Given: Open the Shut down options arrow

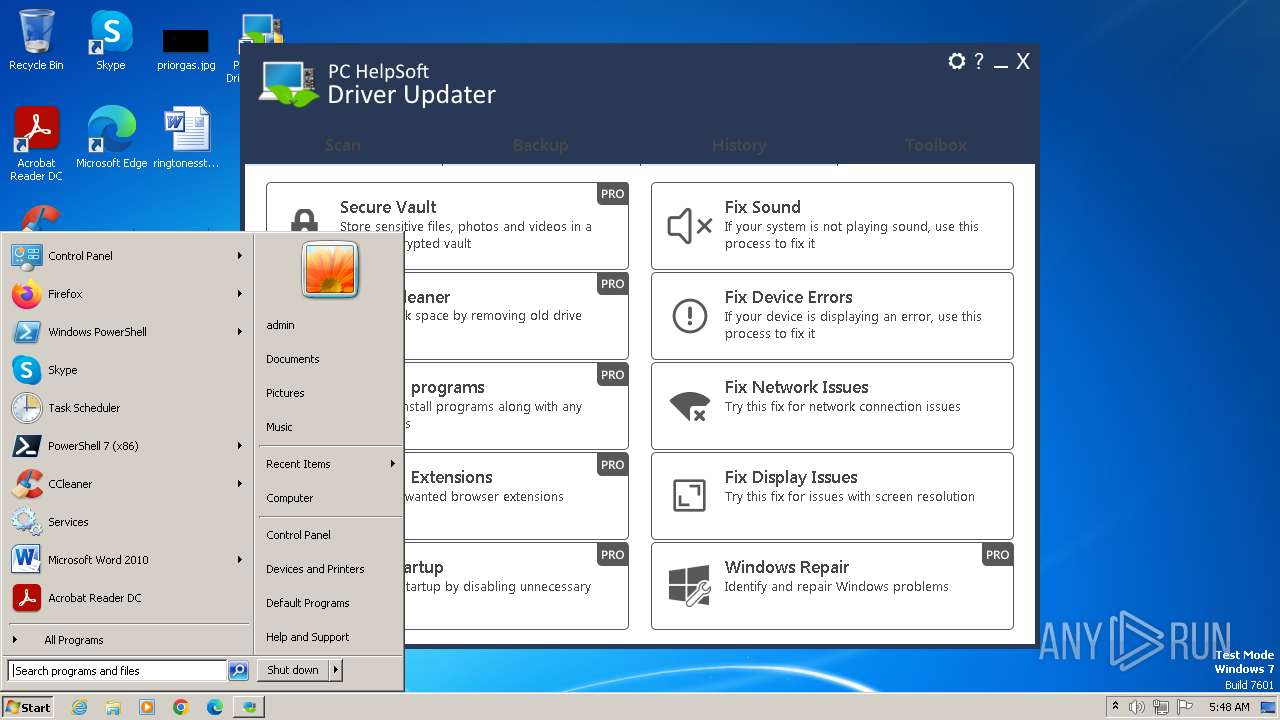Looking at the screenshot, I should (x=336, y=671).
